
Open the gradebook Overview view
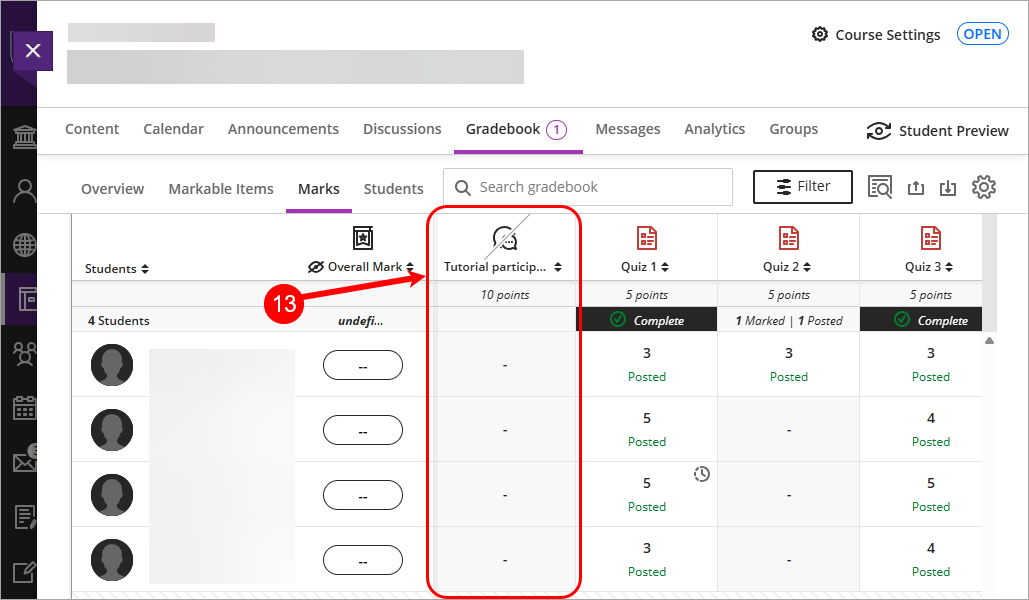point(112,189)
